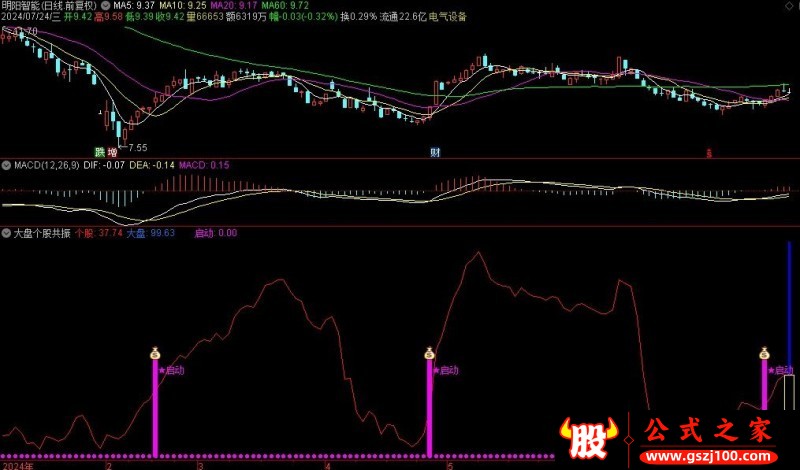Click the MA20 magenta legend value
This screenshot has height=470, width=800.
point(226,5)
